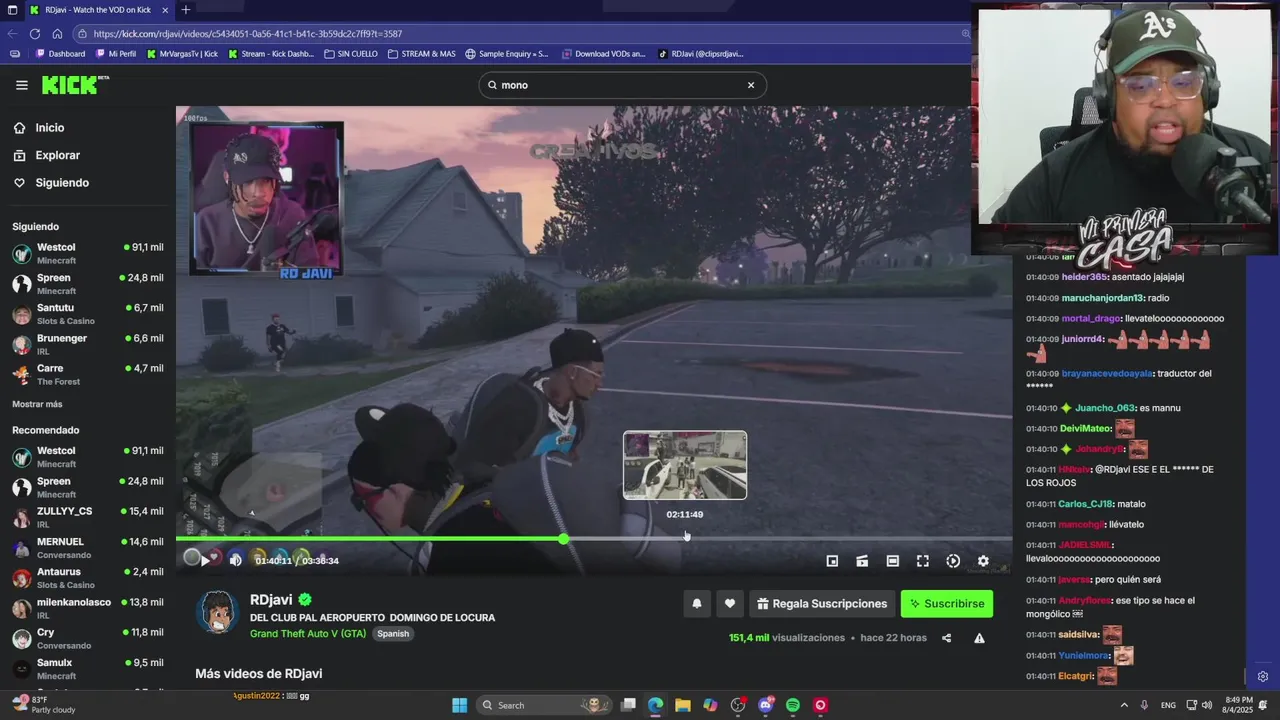
Task: Open Mi Perfil bookmark
Action: (116, 54)
